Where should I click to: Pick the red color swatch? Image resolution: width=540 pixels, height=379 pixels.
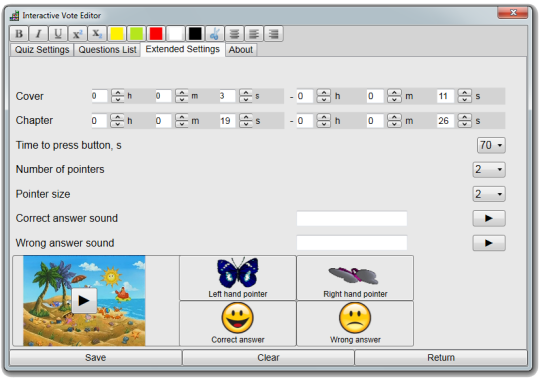pyautogui.click(x=156, y=34)
